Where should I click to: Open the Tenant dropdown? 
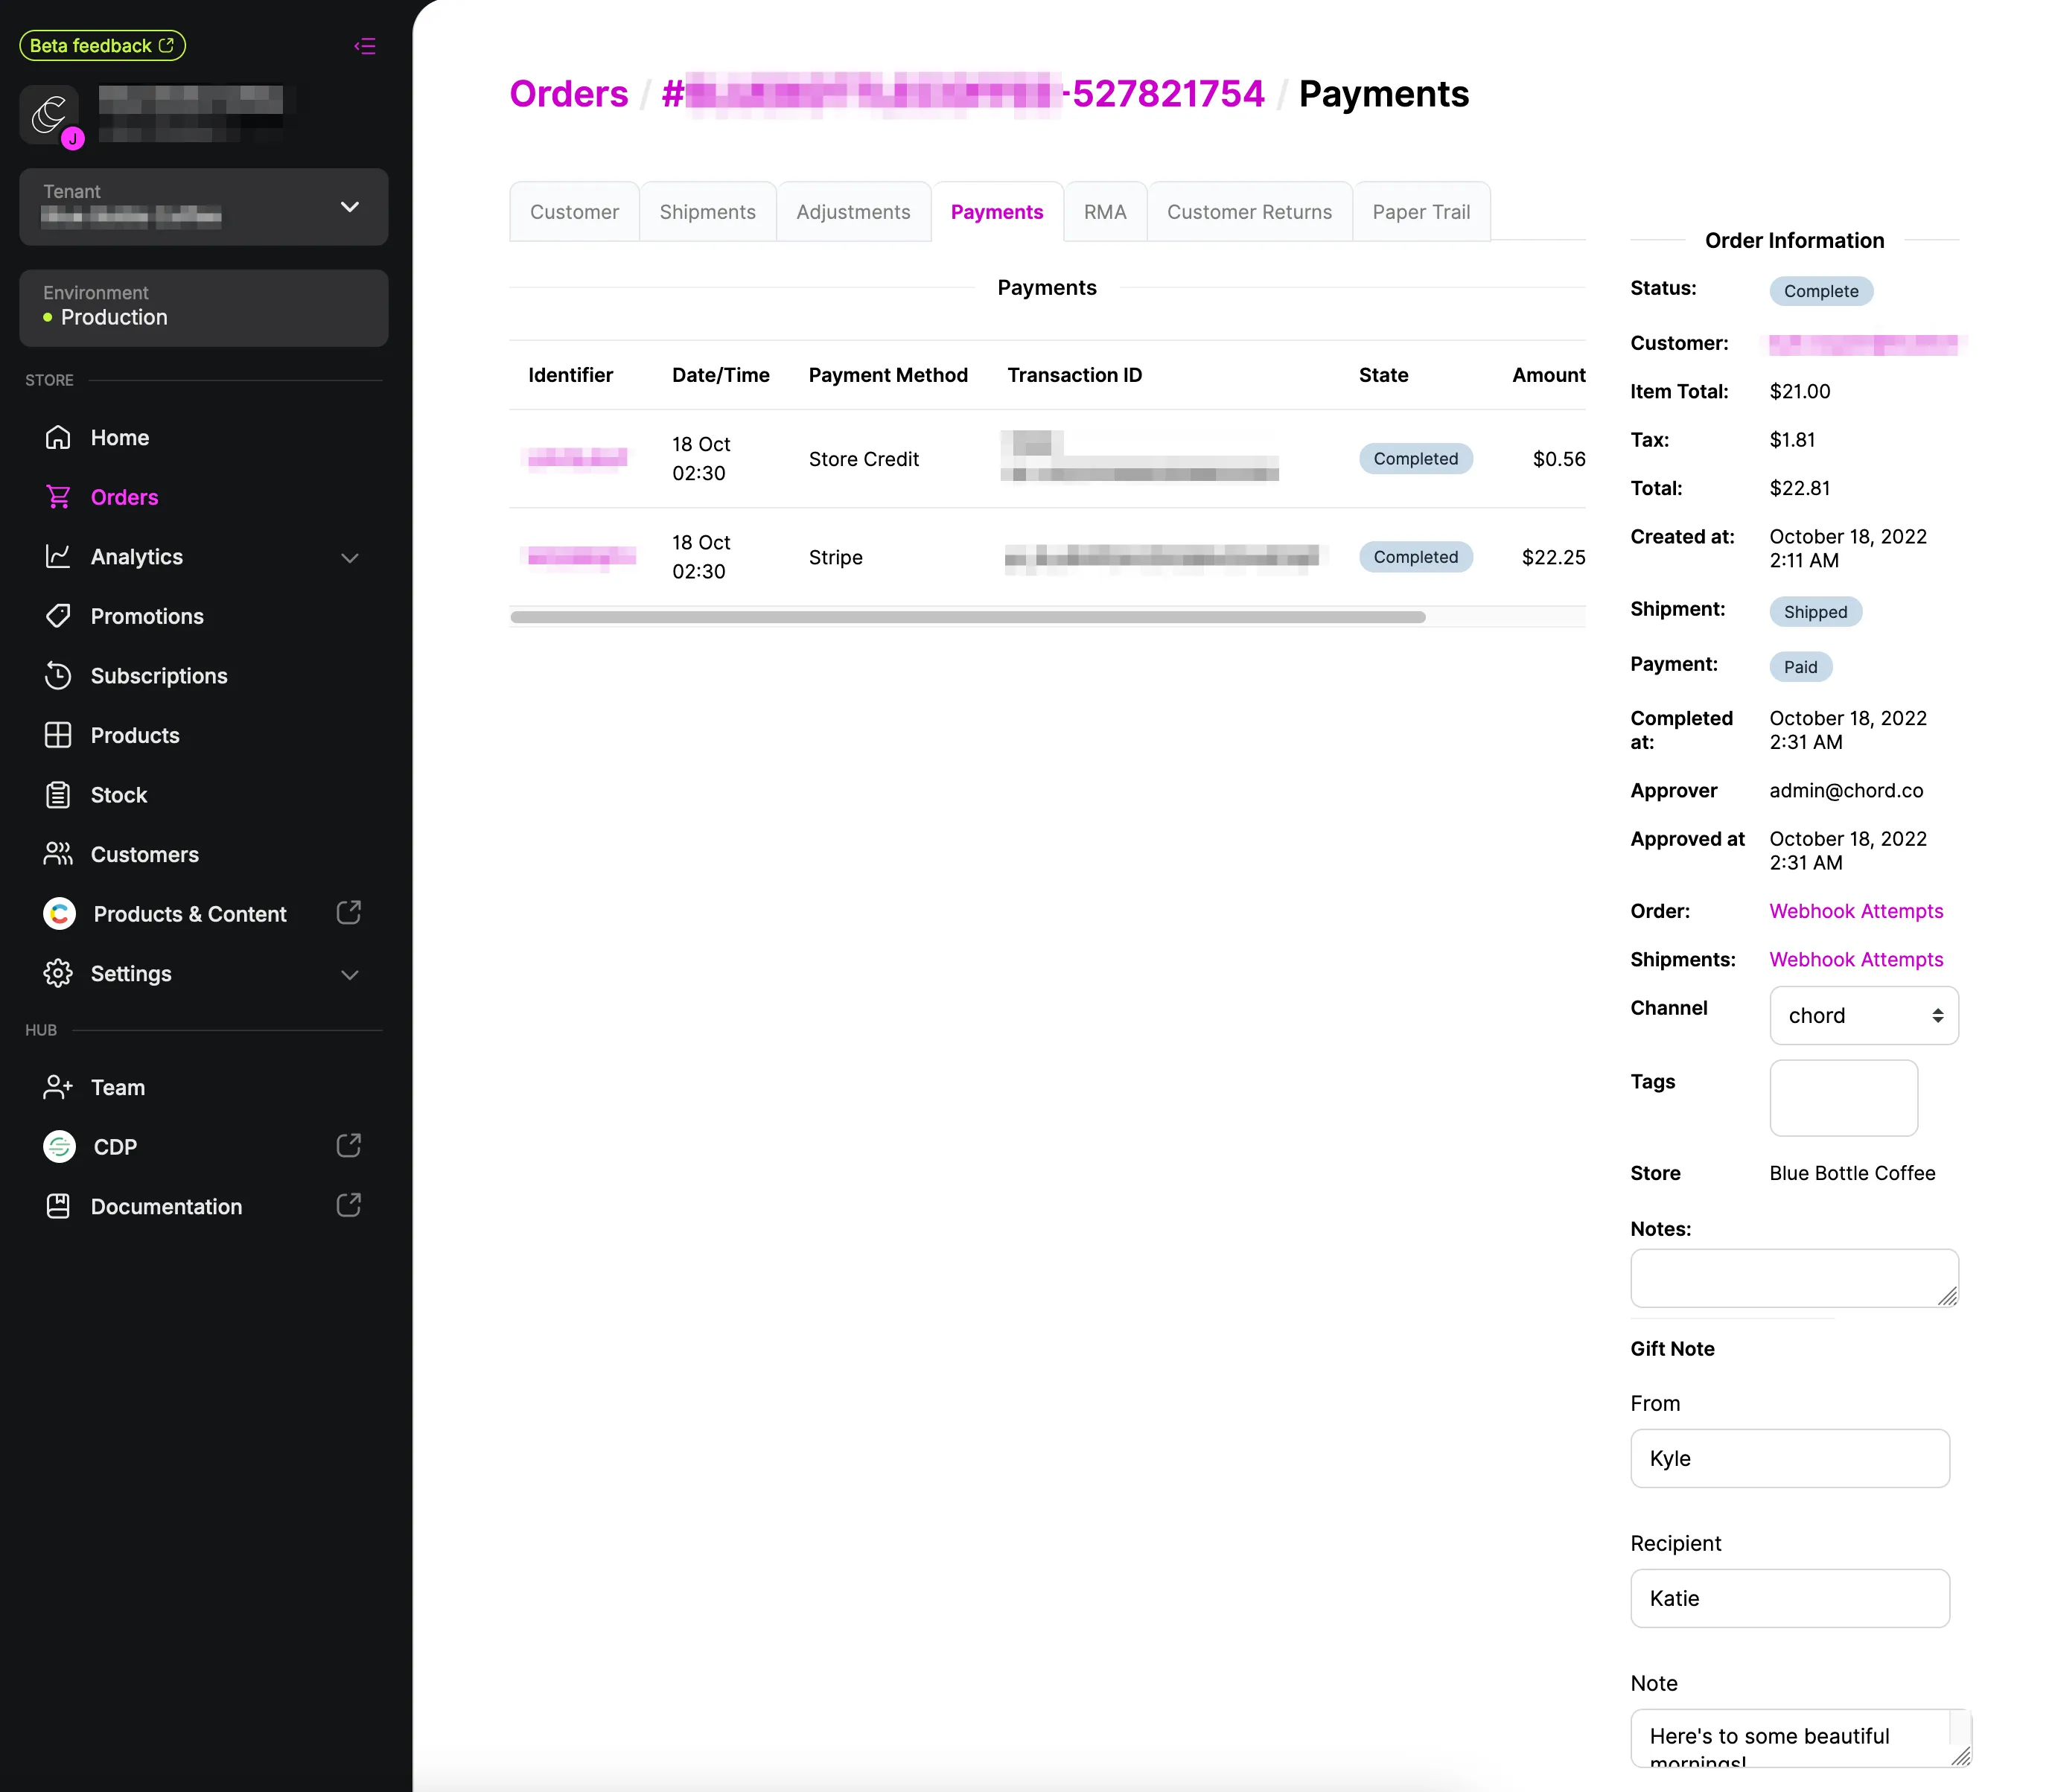(x=204, y=207)
